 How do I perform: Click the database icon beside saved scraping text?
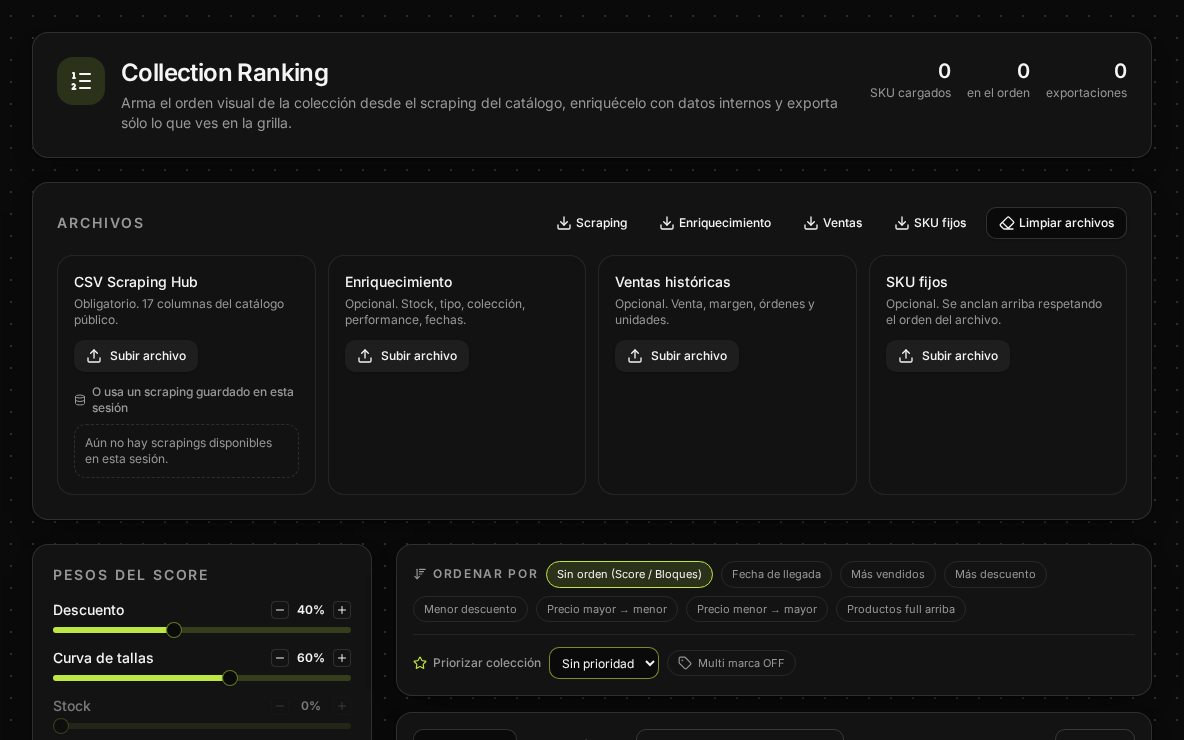coord(80,400)
